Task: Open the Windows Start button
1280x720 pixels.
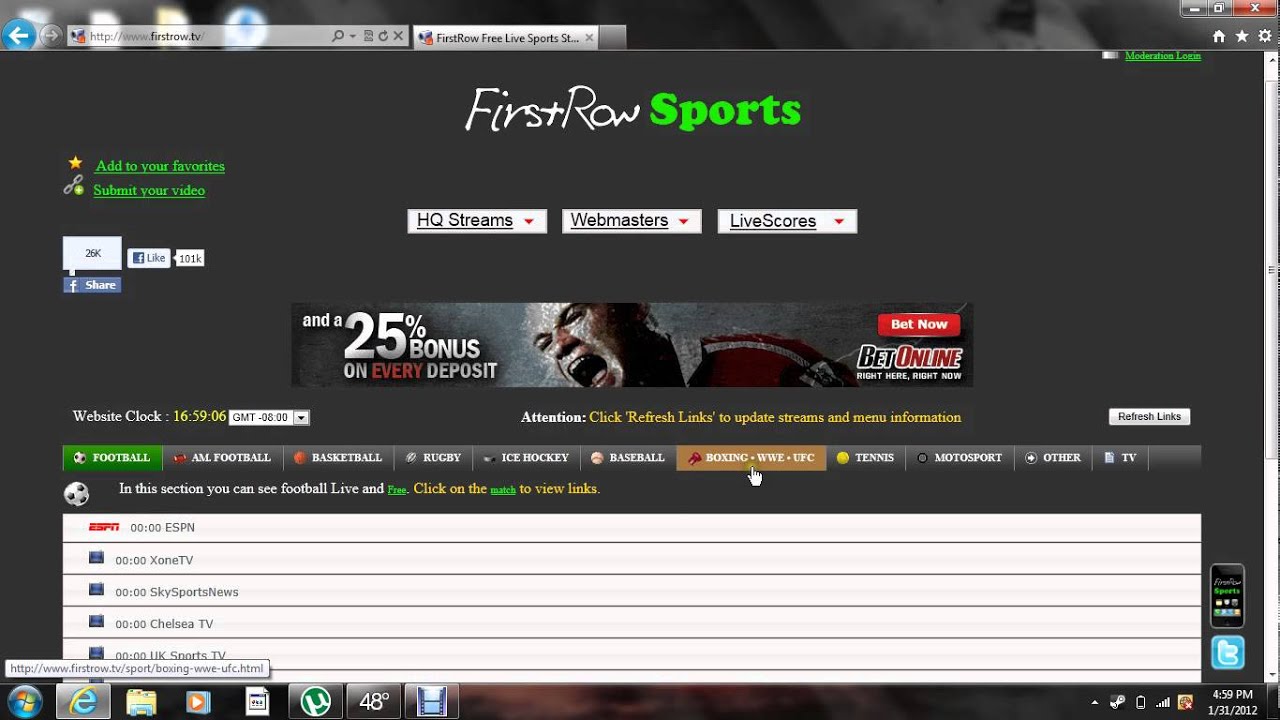Action: (24, 702)
